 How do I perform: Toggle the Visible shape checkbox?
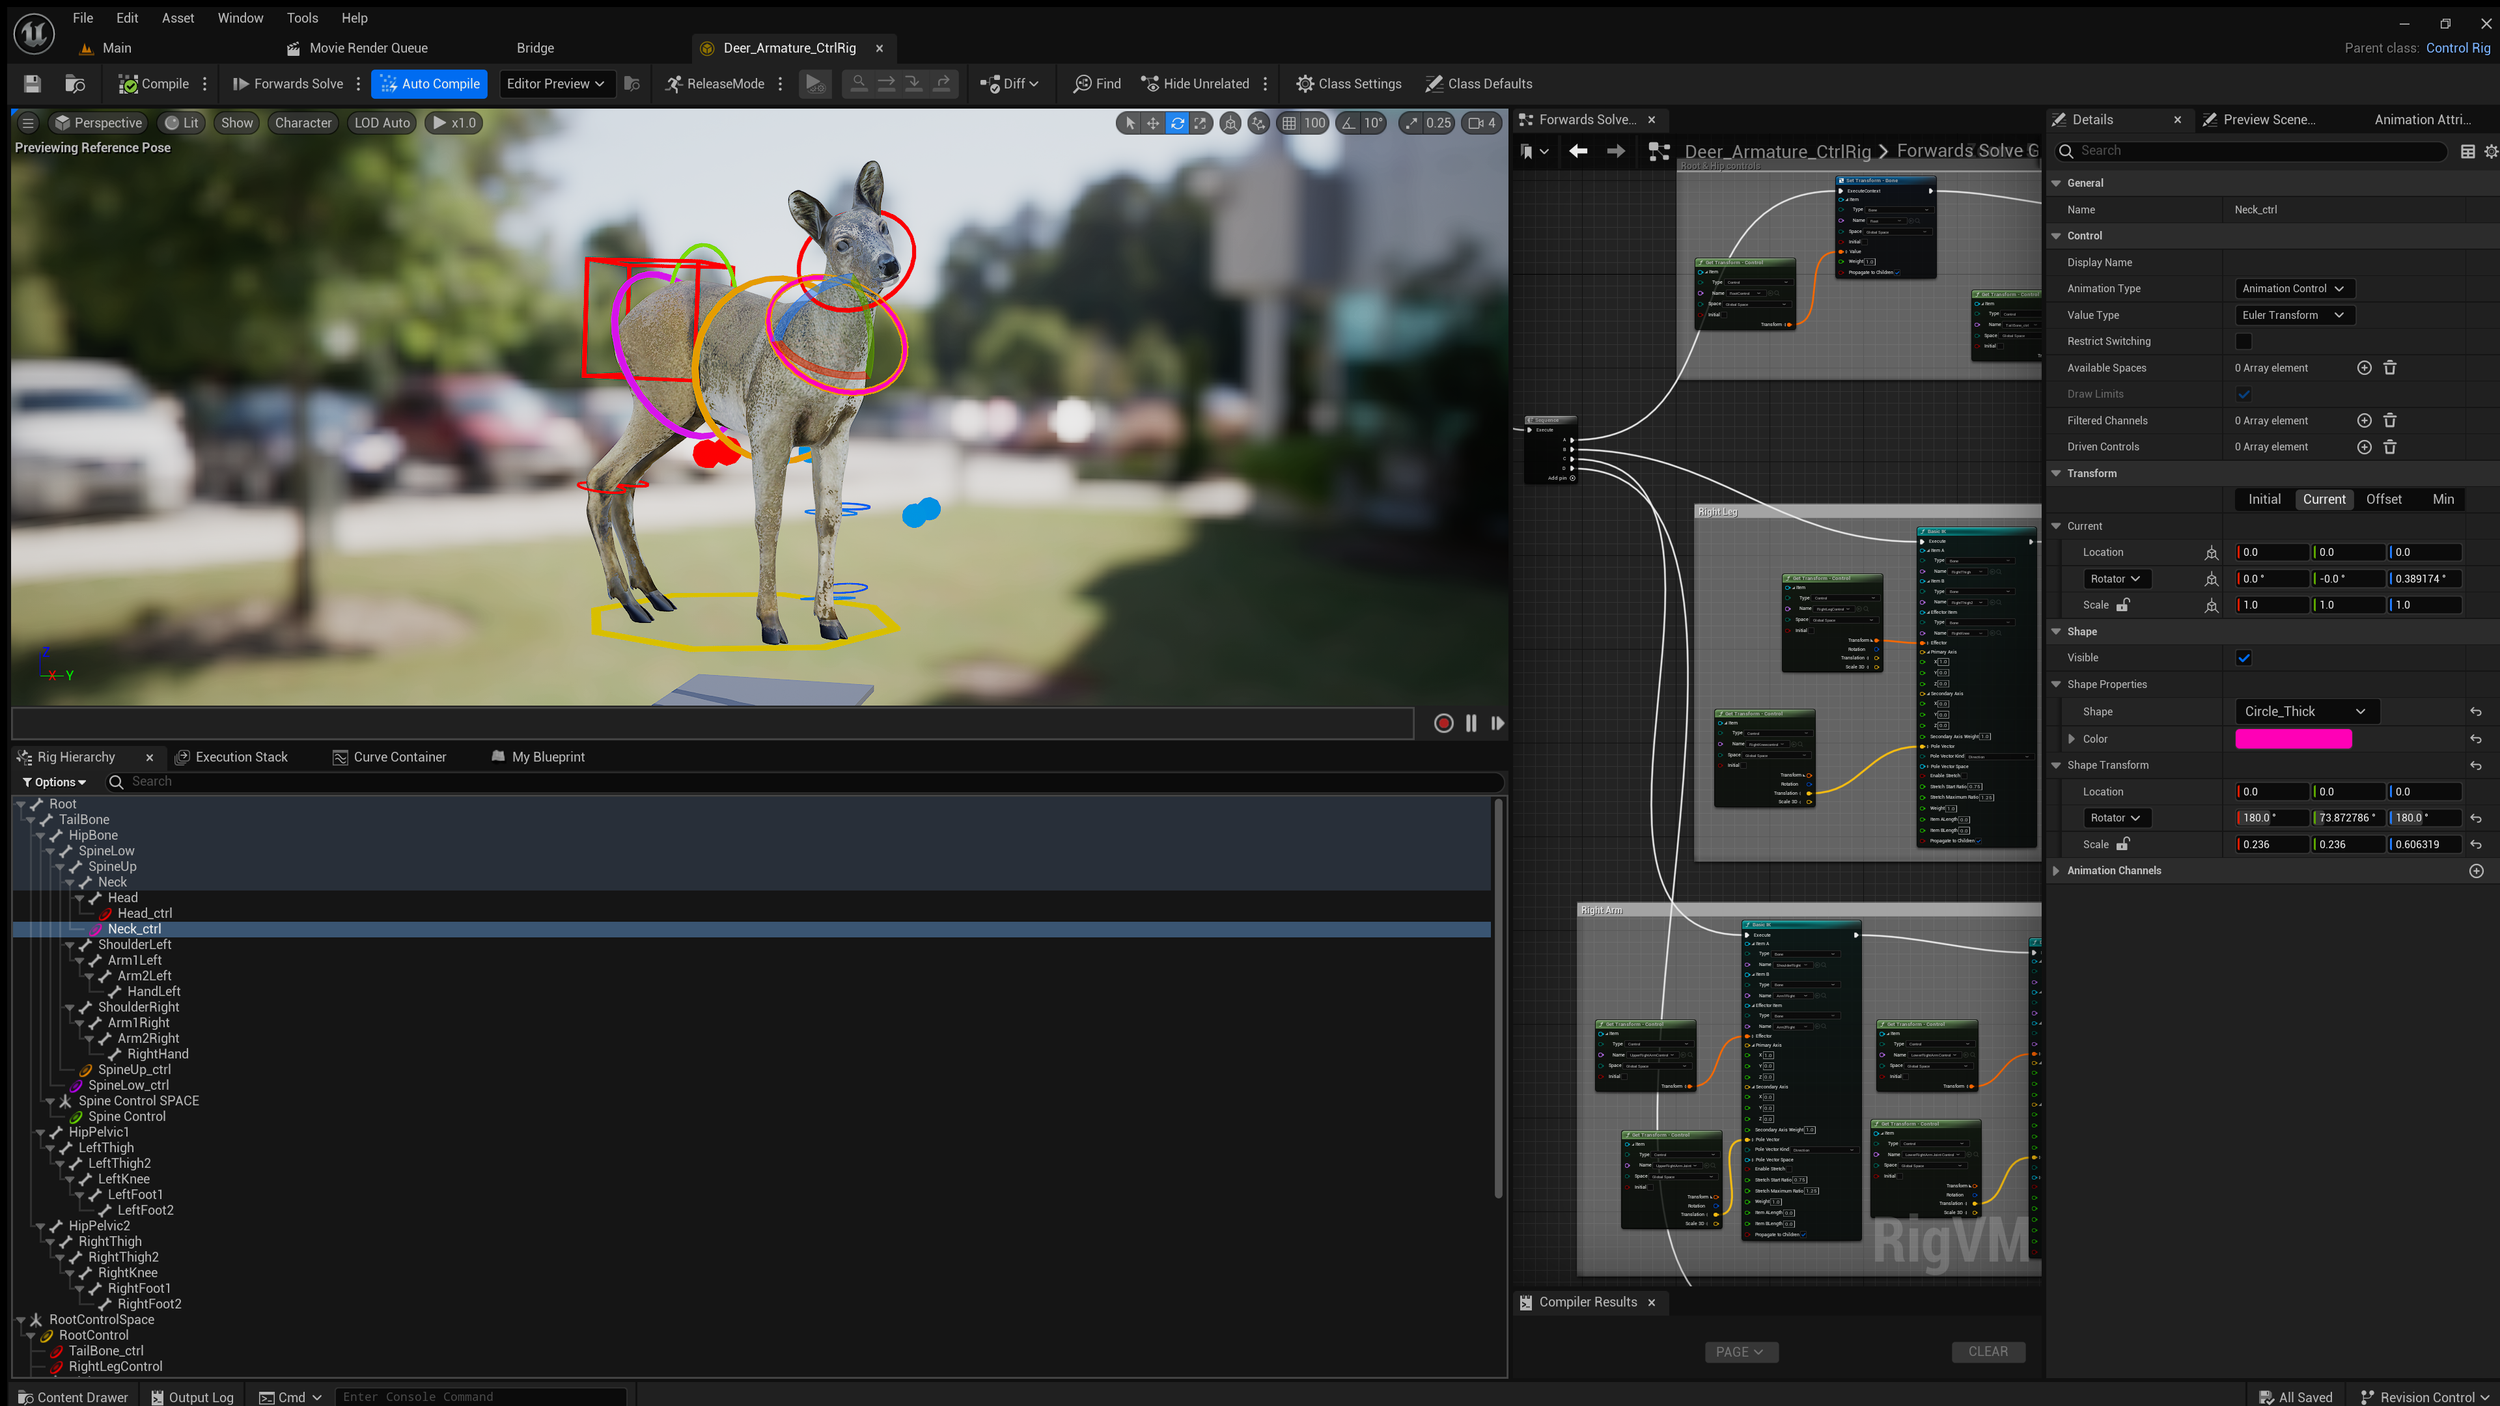[x=2244, y=658]
